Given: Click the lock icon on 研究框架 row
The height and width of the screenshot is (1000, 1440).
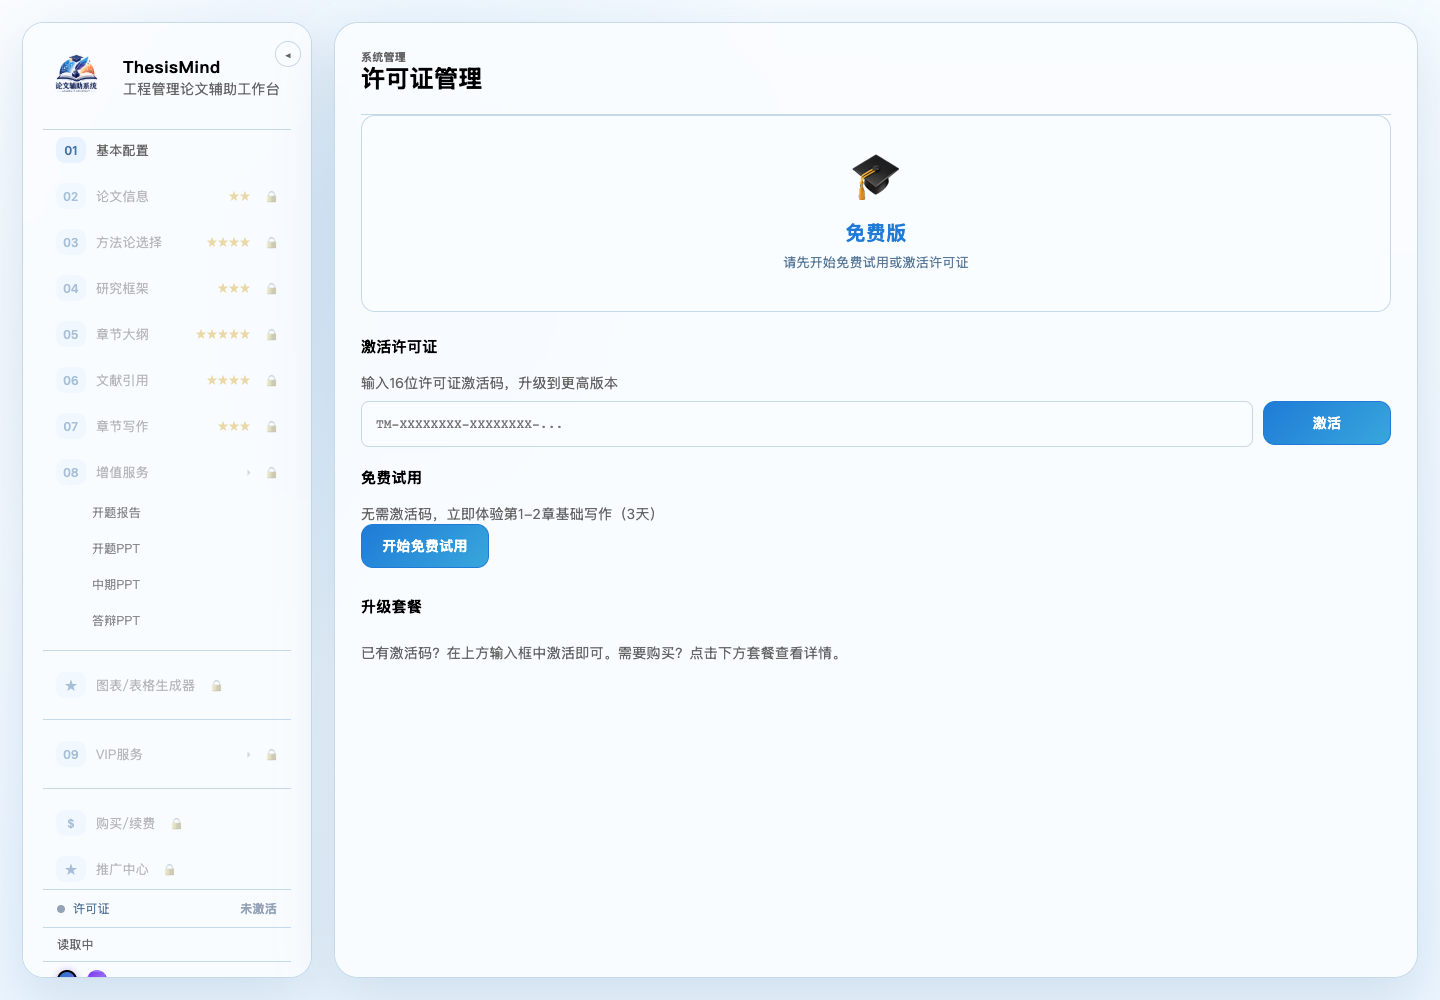Looking at the screenshot, I should click(272, 289).
